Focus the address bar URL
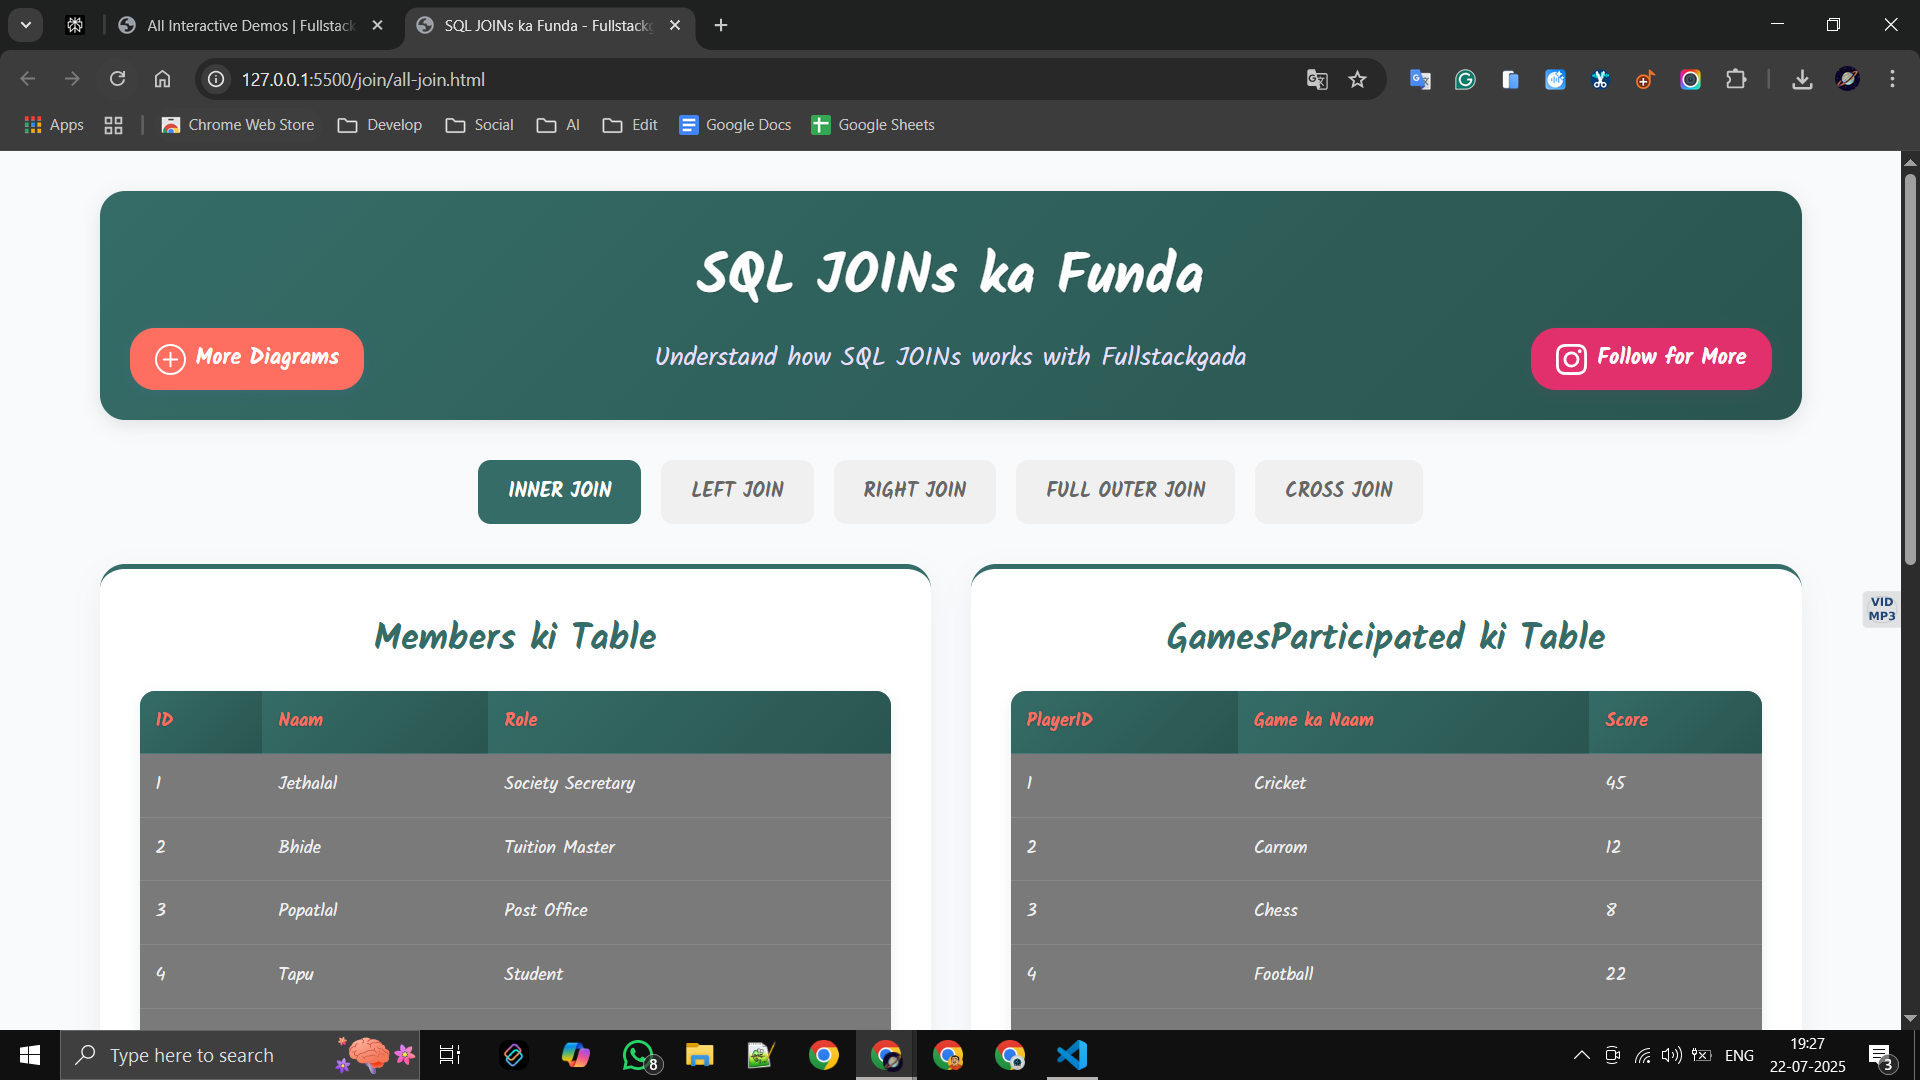The width and height of the screenshot is (1920, 1080). pos(363,79)
